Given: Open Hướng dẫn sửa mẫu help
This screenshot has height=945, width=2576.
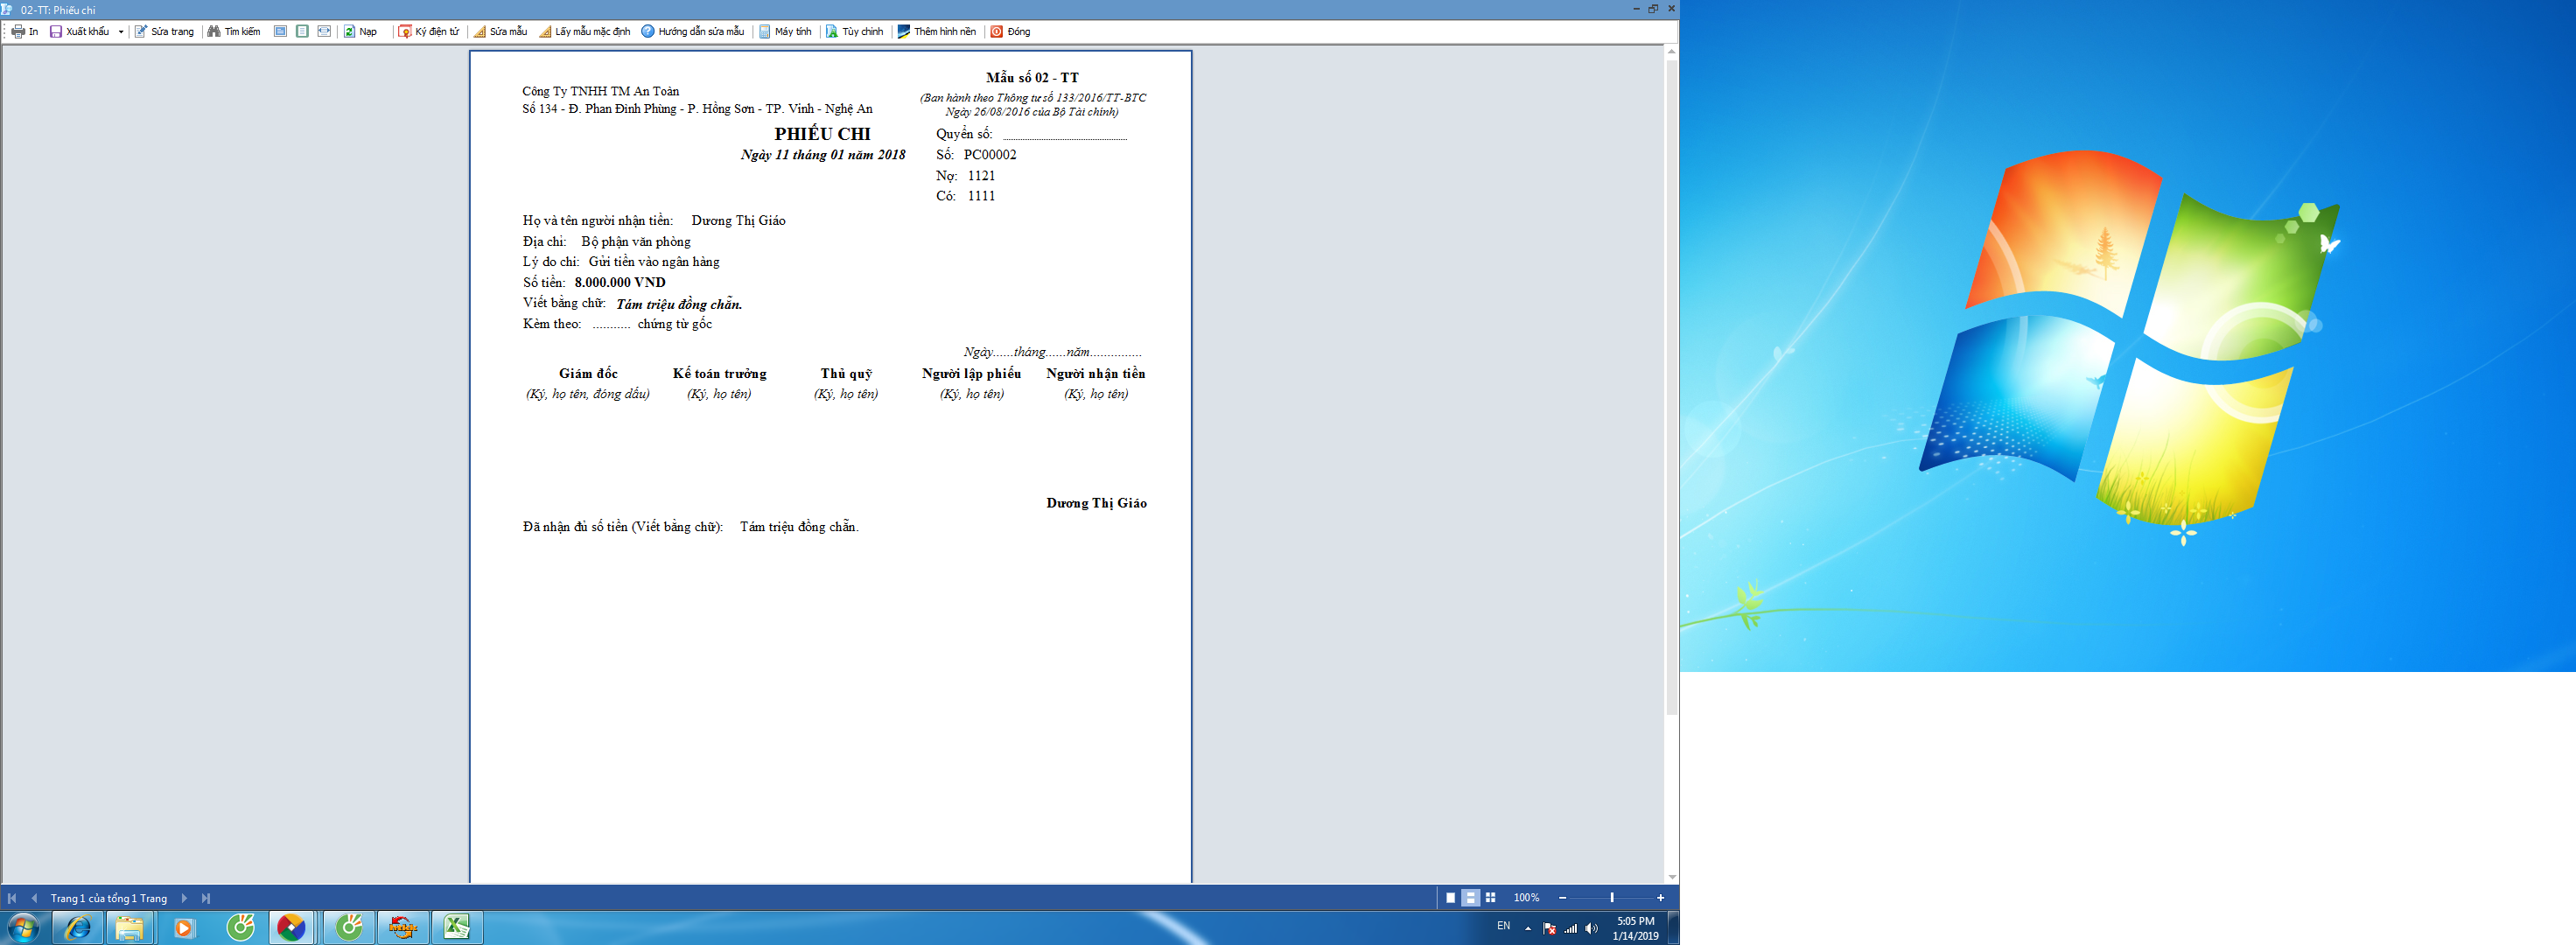Looking at the screenshot, I should [693, 32].
